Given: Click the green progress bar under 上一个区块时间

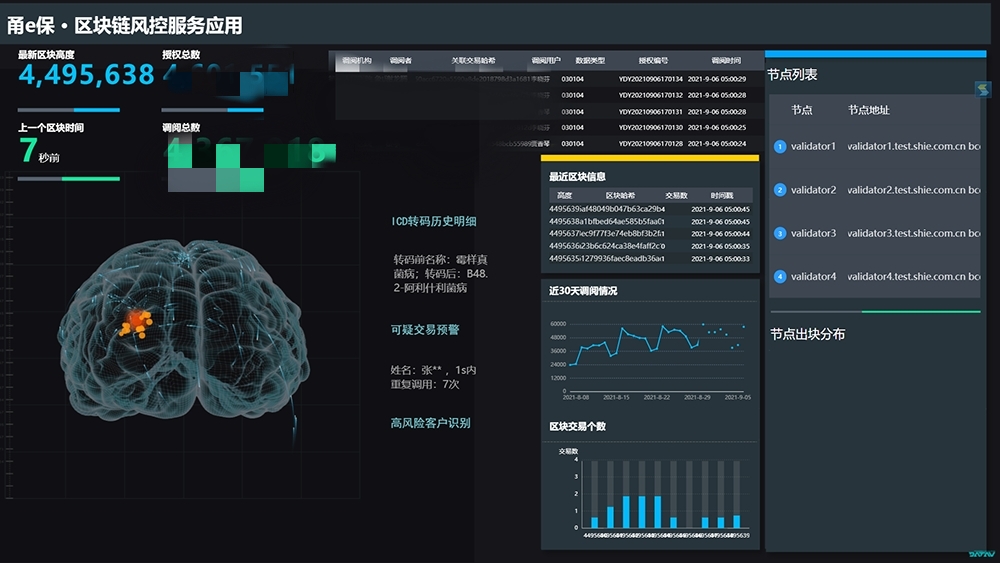Looking at the screenshot, I should pyautogui.click(x=68, y=179).
